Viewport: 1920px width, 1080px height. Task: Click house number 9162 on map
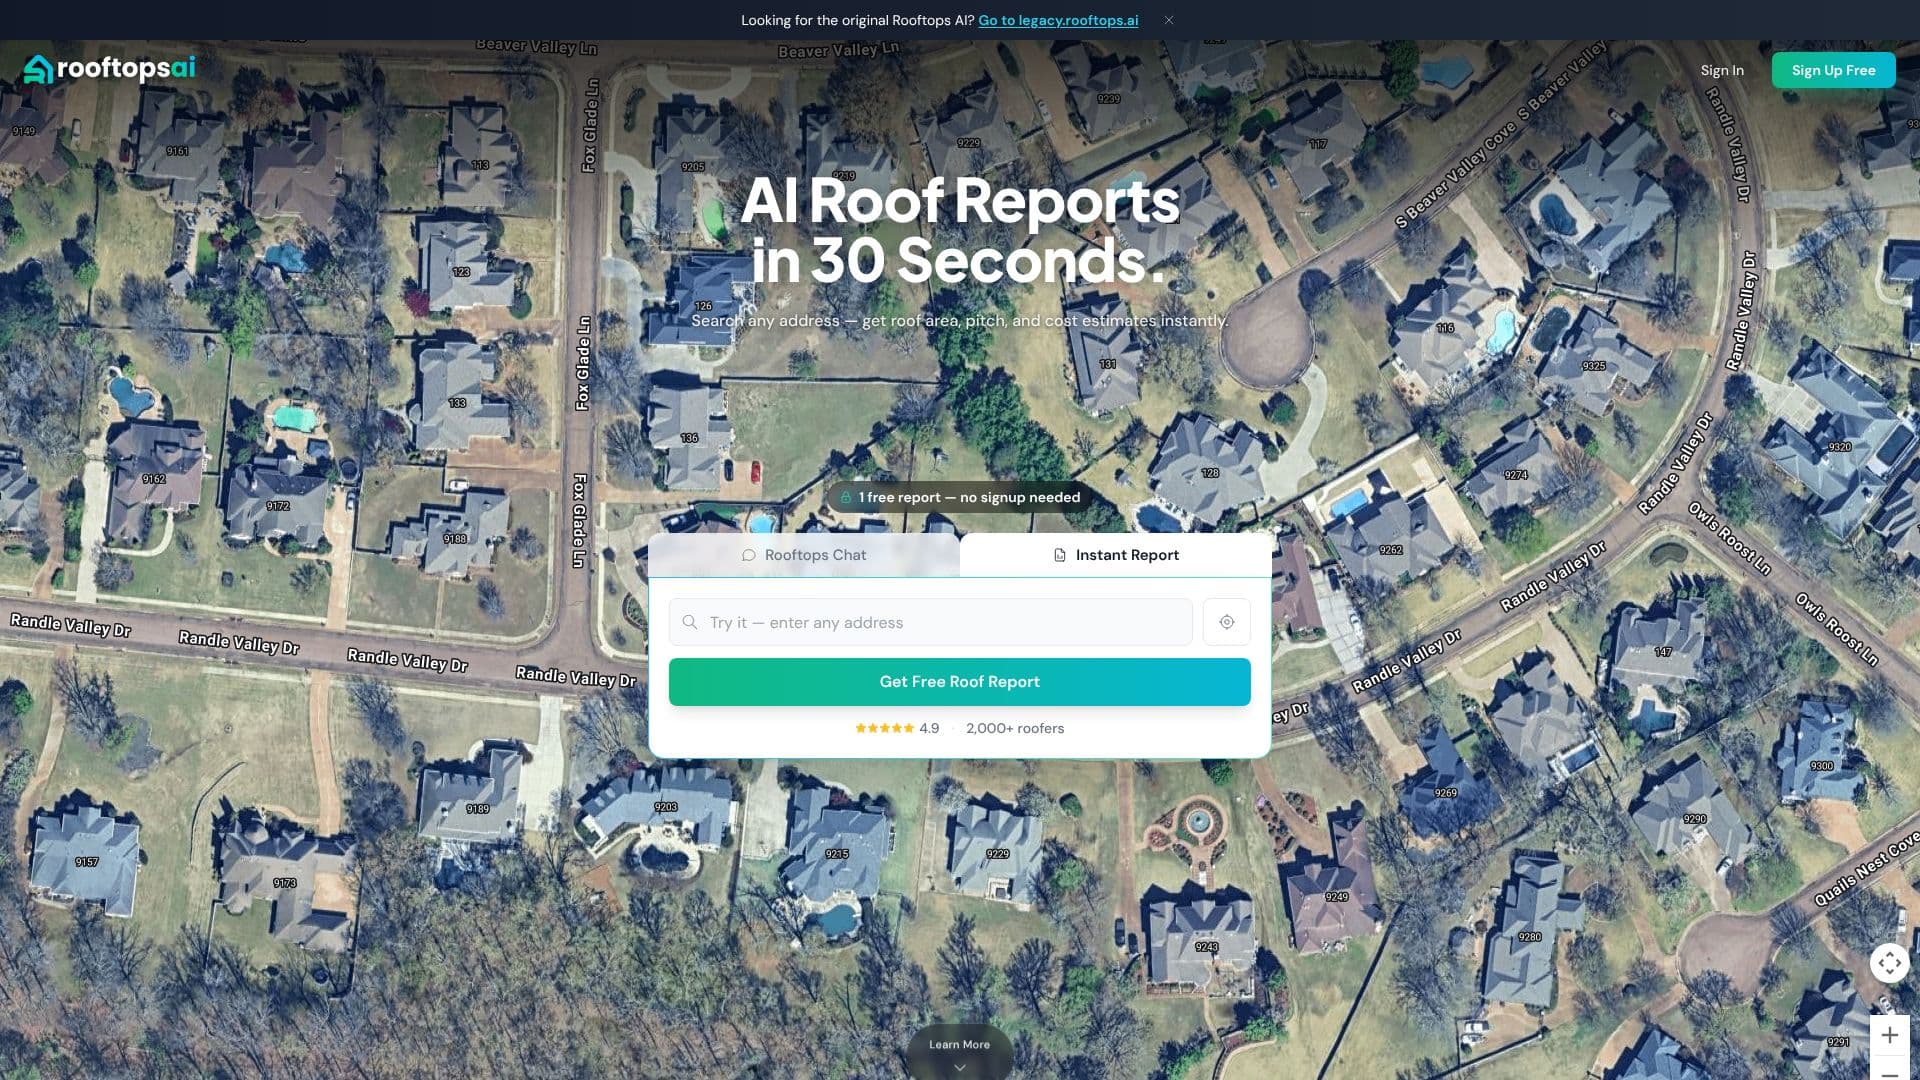[x=154, y=479]
